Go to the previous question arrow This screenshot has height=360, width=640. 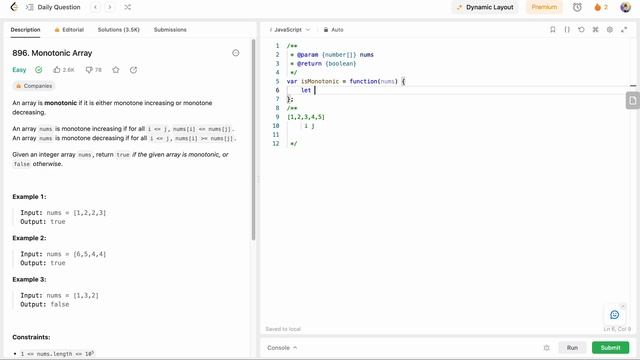pos(96,7)
